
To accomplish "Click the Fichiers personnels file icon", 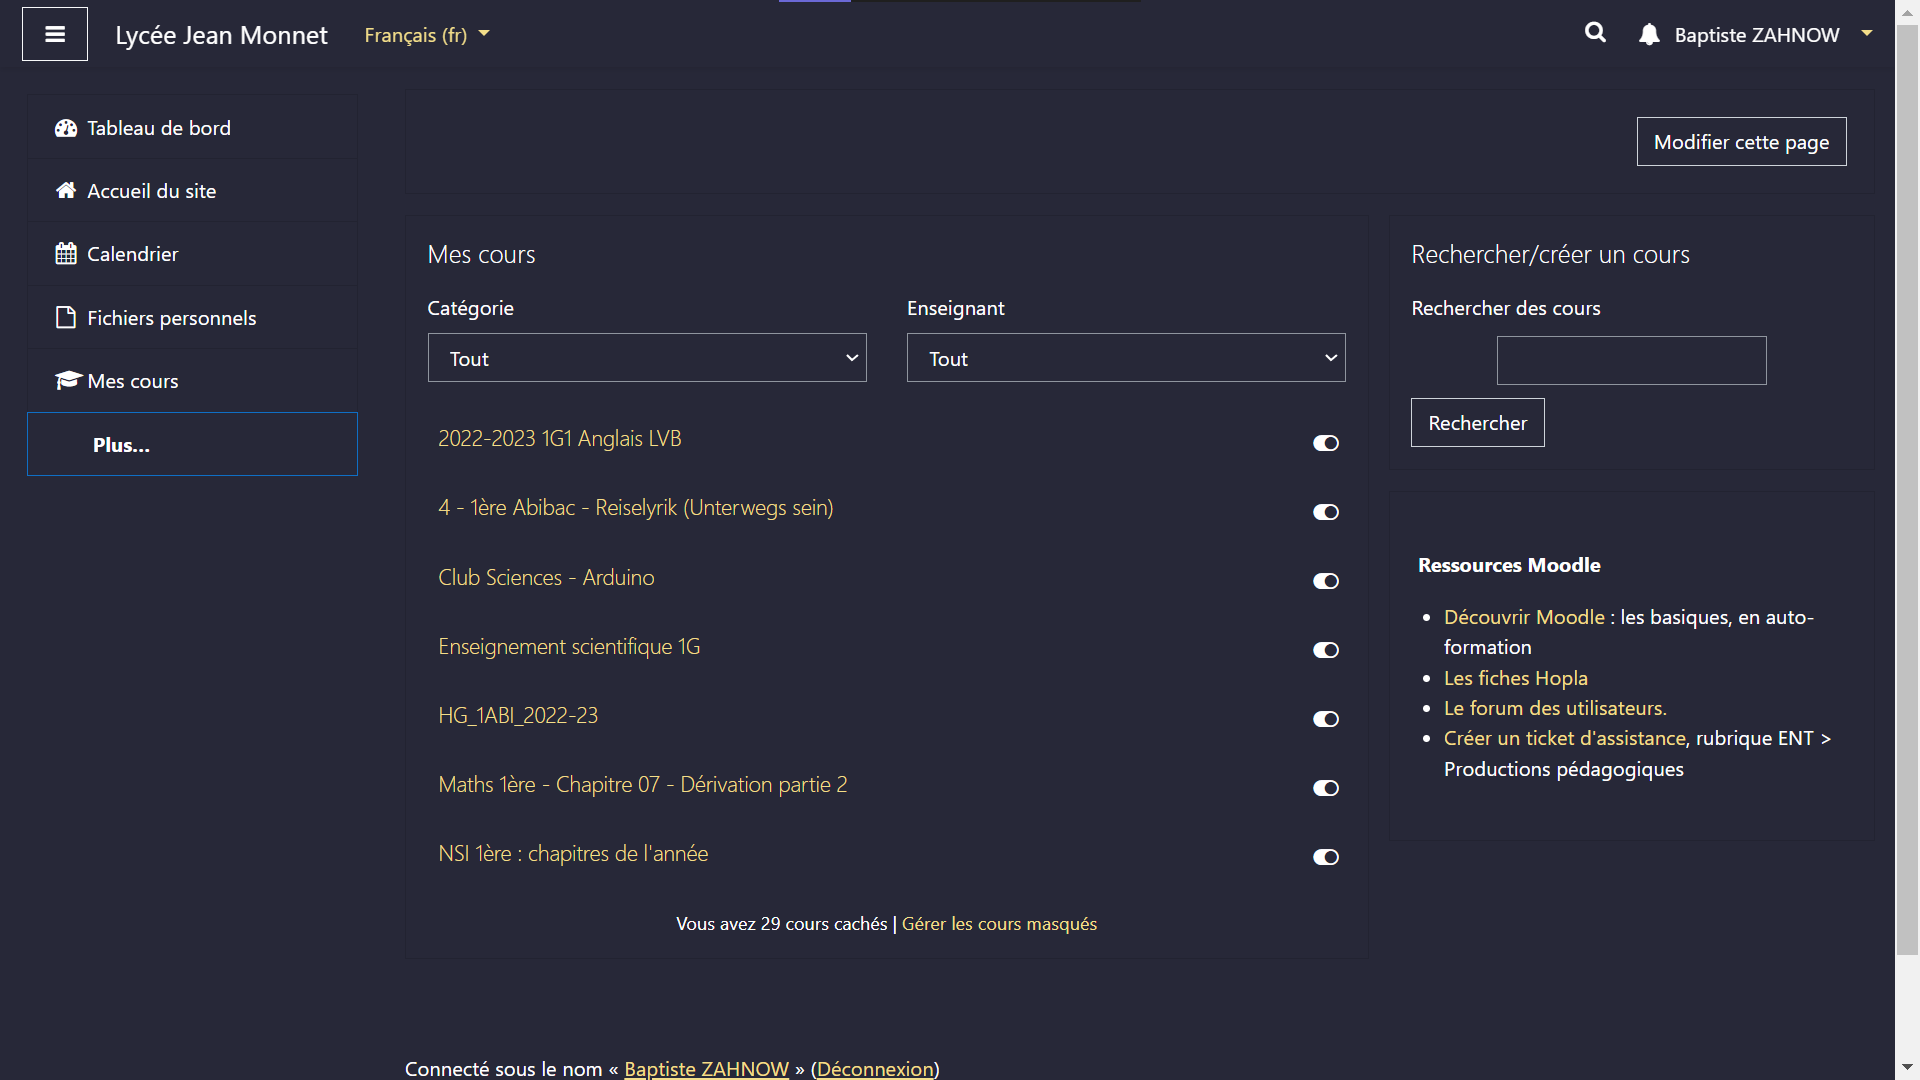I will (x=66, y=318).
